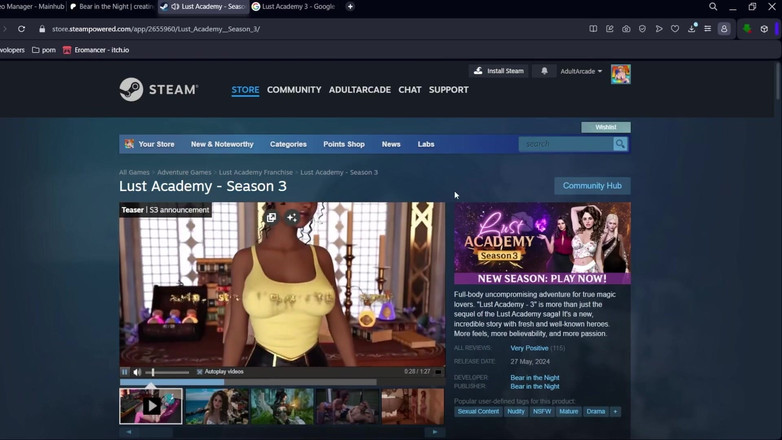Pause the teaser video
Viewport: 782px width, 440px height.
point(125,372)
